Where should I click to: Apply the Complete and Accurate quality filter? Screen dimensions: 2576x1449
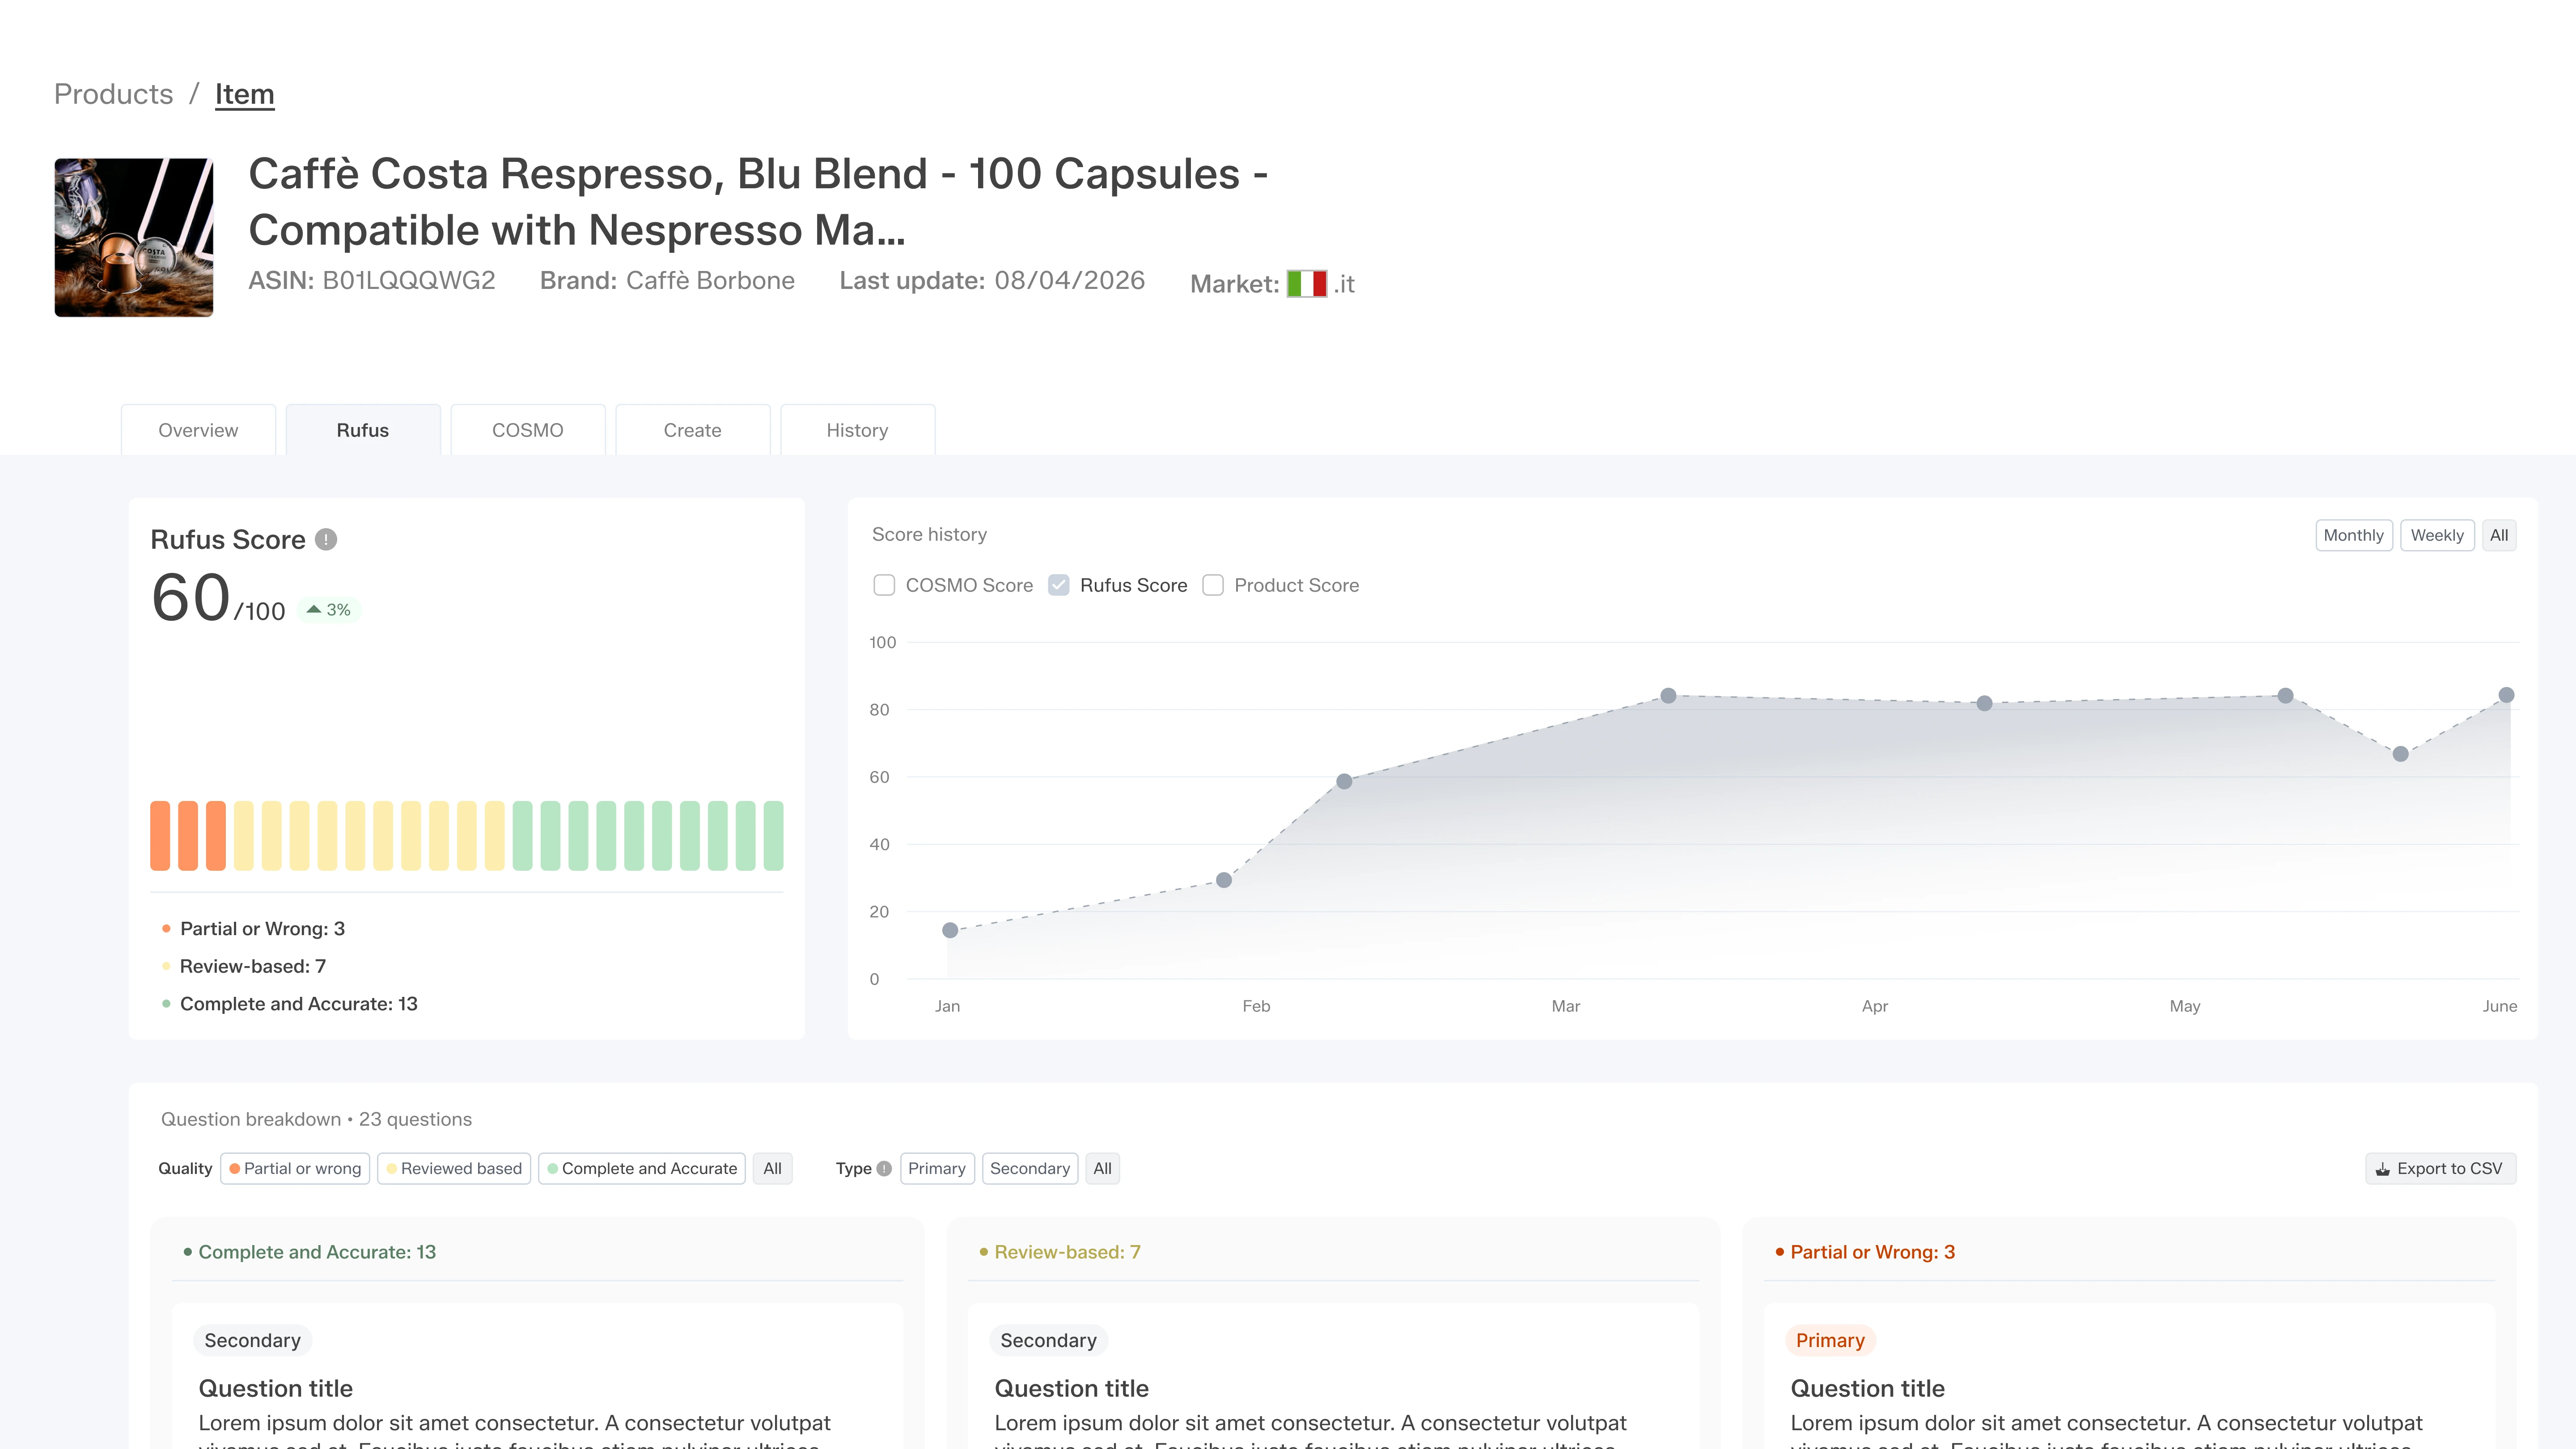(x=642, y=1168)
